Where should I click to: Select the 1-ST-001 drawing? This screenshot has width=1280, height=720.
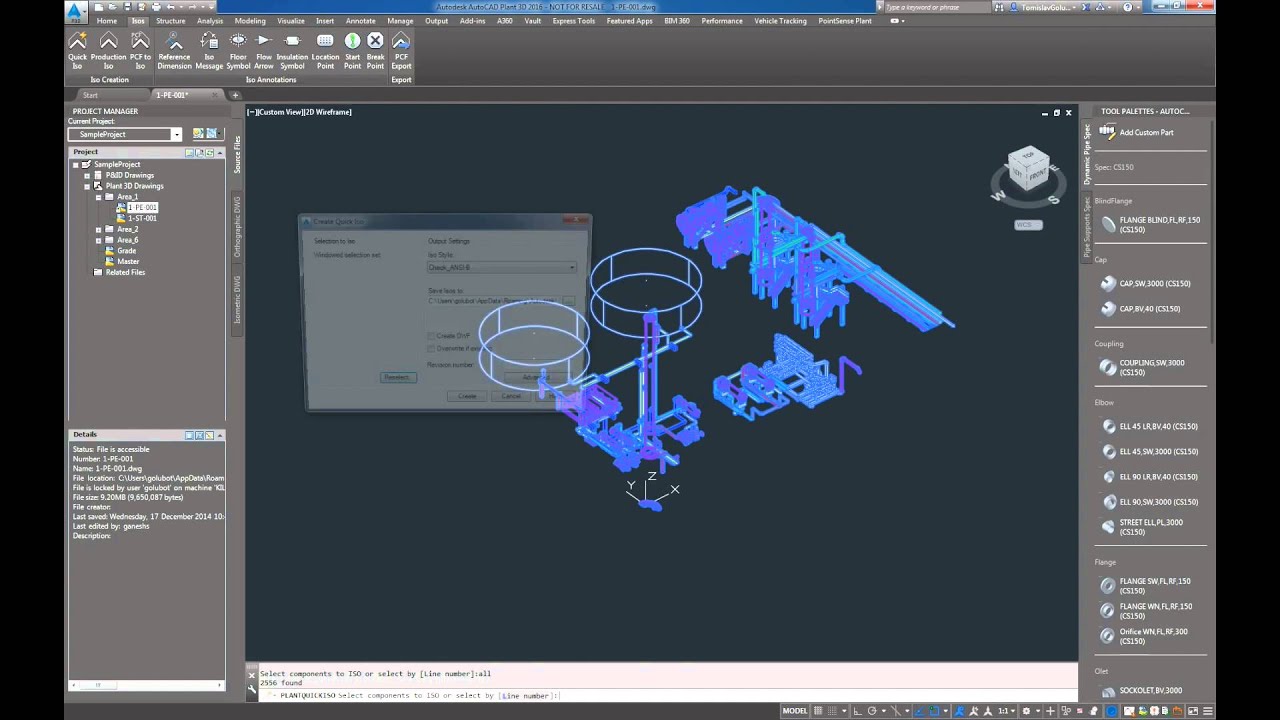[142, 218]
